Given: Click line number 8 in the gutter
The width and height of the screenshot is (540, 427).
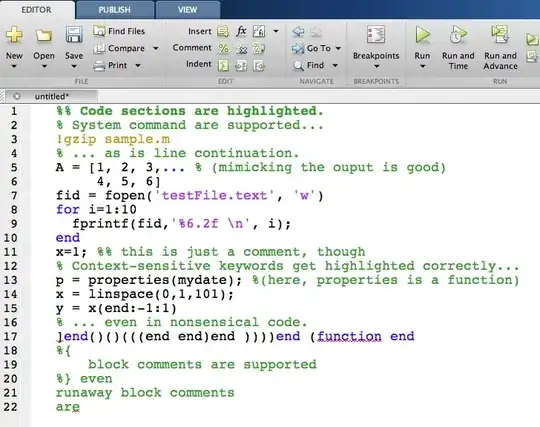Looking at the screenshot, I should (x=14, y=210).
